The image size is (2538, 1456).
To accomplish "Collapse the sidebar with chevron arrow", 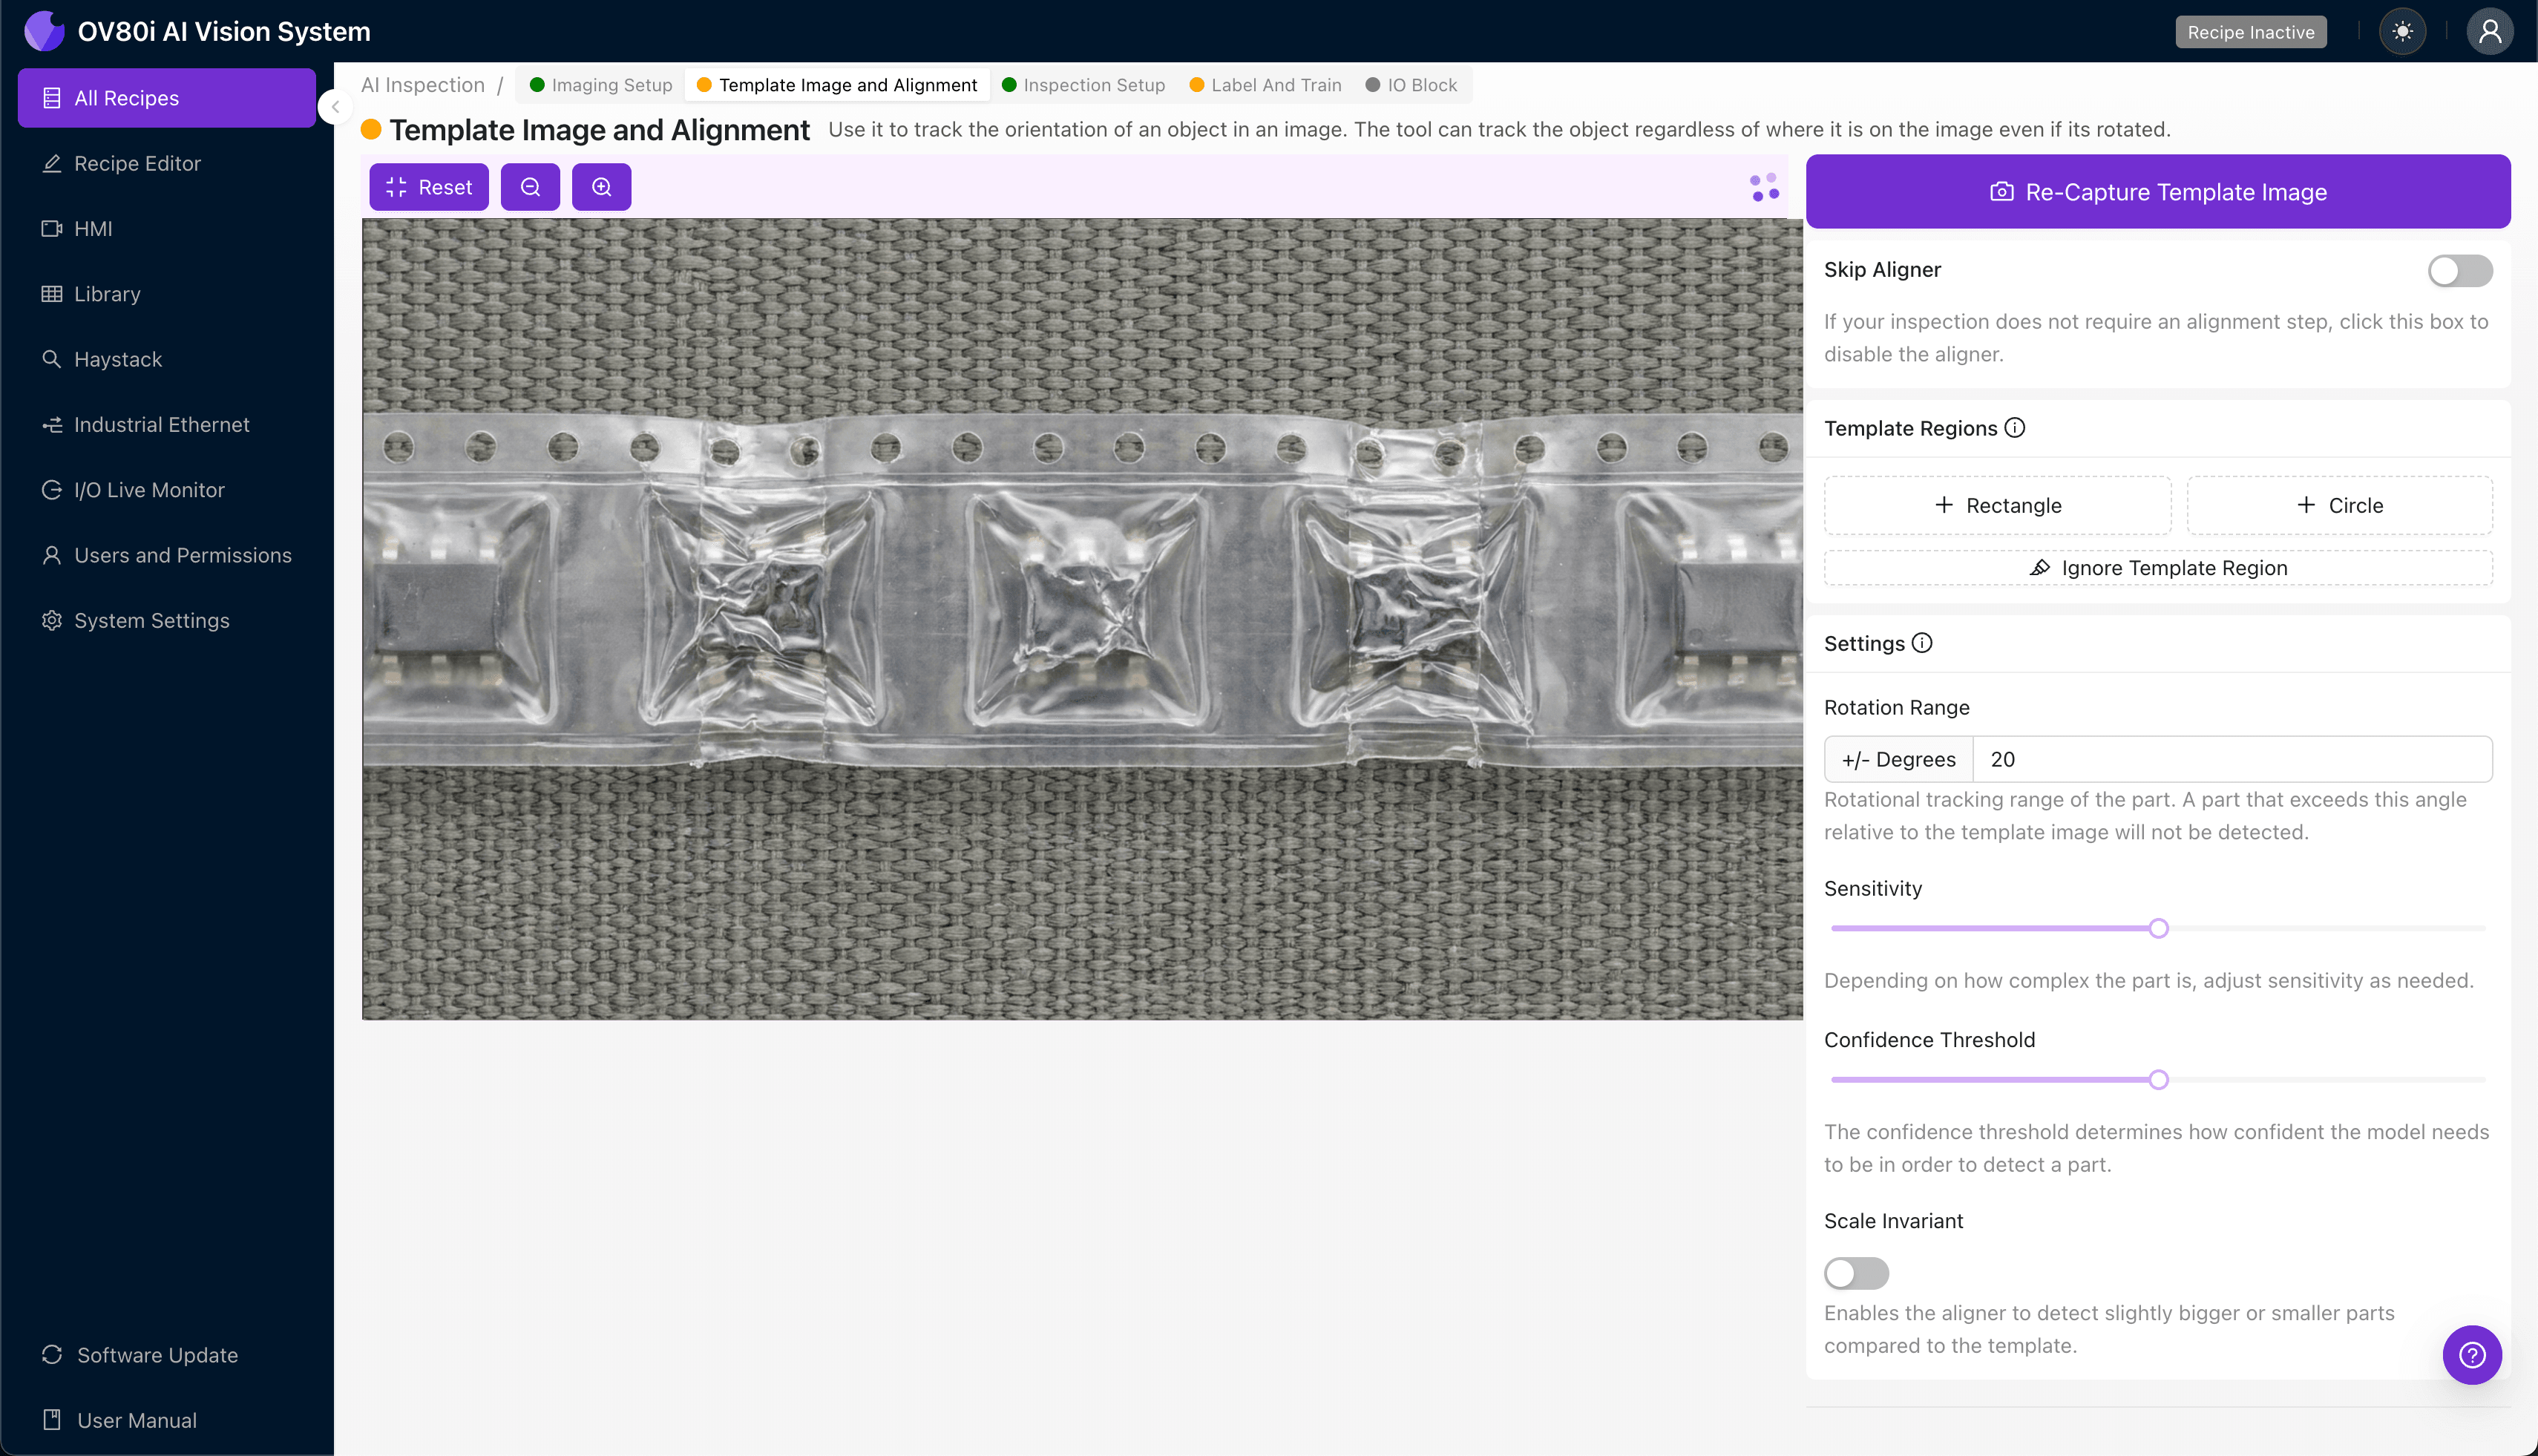I will point(336,107).
